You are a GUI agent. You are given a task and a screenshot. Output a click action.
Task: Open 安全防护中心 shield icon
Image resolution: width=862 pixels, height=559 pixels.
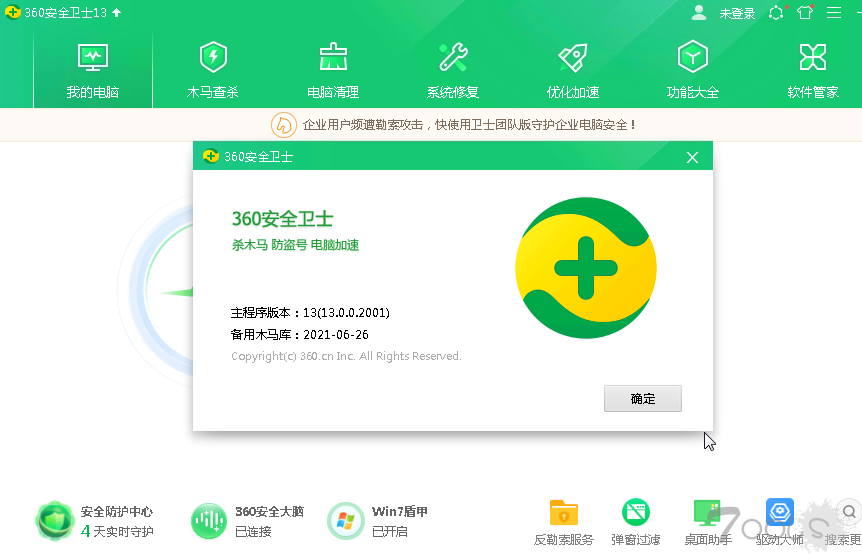click(x=54, y=521)
